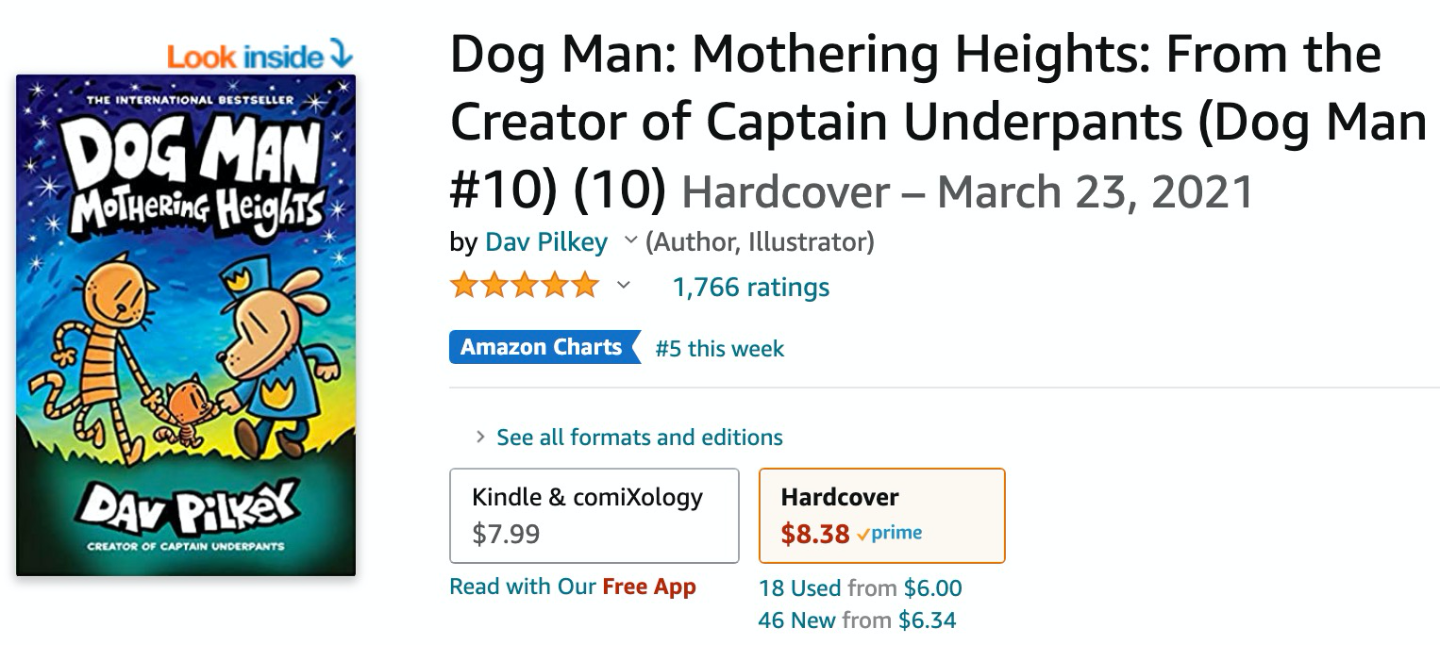1440x645 pixels.
Task: View 18 Used offers from $6.00
Action: (860, 588)
